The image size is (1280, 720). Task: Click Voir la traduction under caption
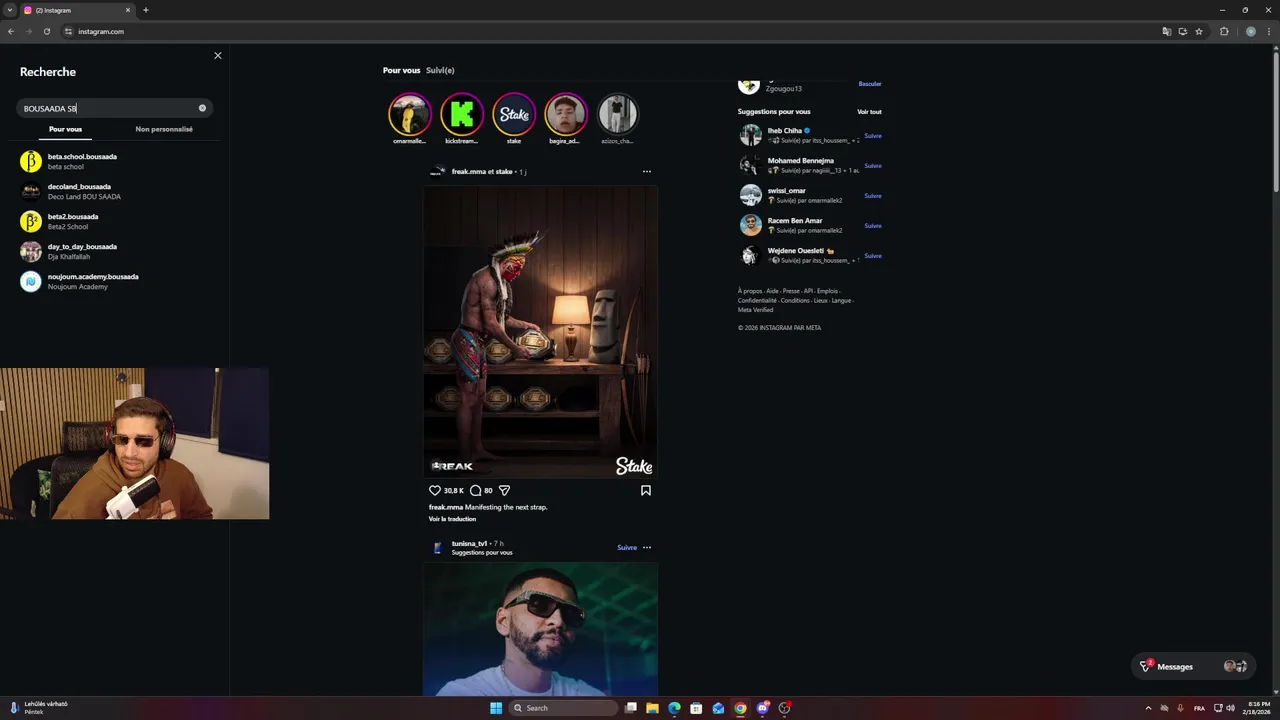coord(452,519)
